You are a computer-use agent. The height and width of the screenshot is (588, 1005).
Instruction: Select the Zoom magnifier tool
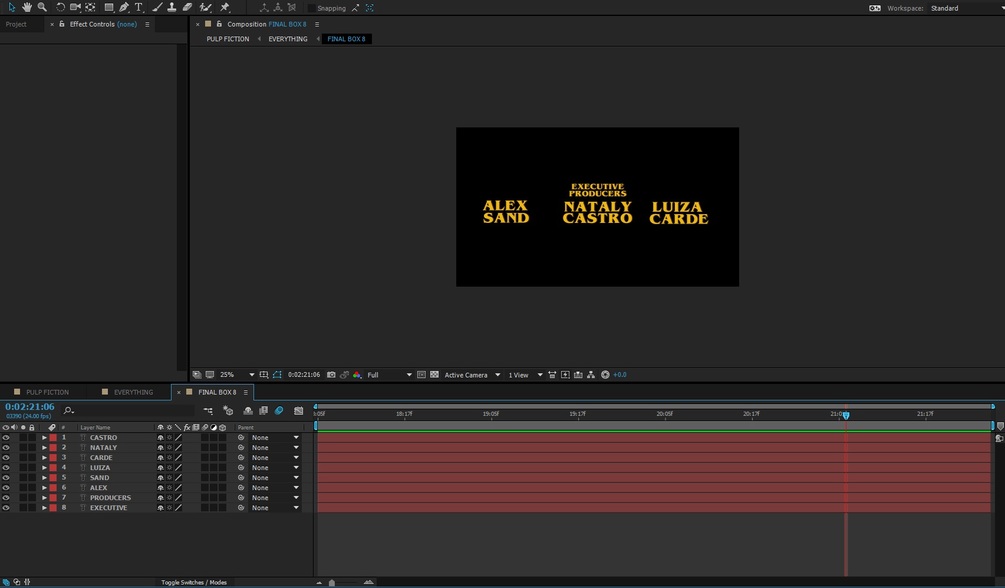coord(42,8)
